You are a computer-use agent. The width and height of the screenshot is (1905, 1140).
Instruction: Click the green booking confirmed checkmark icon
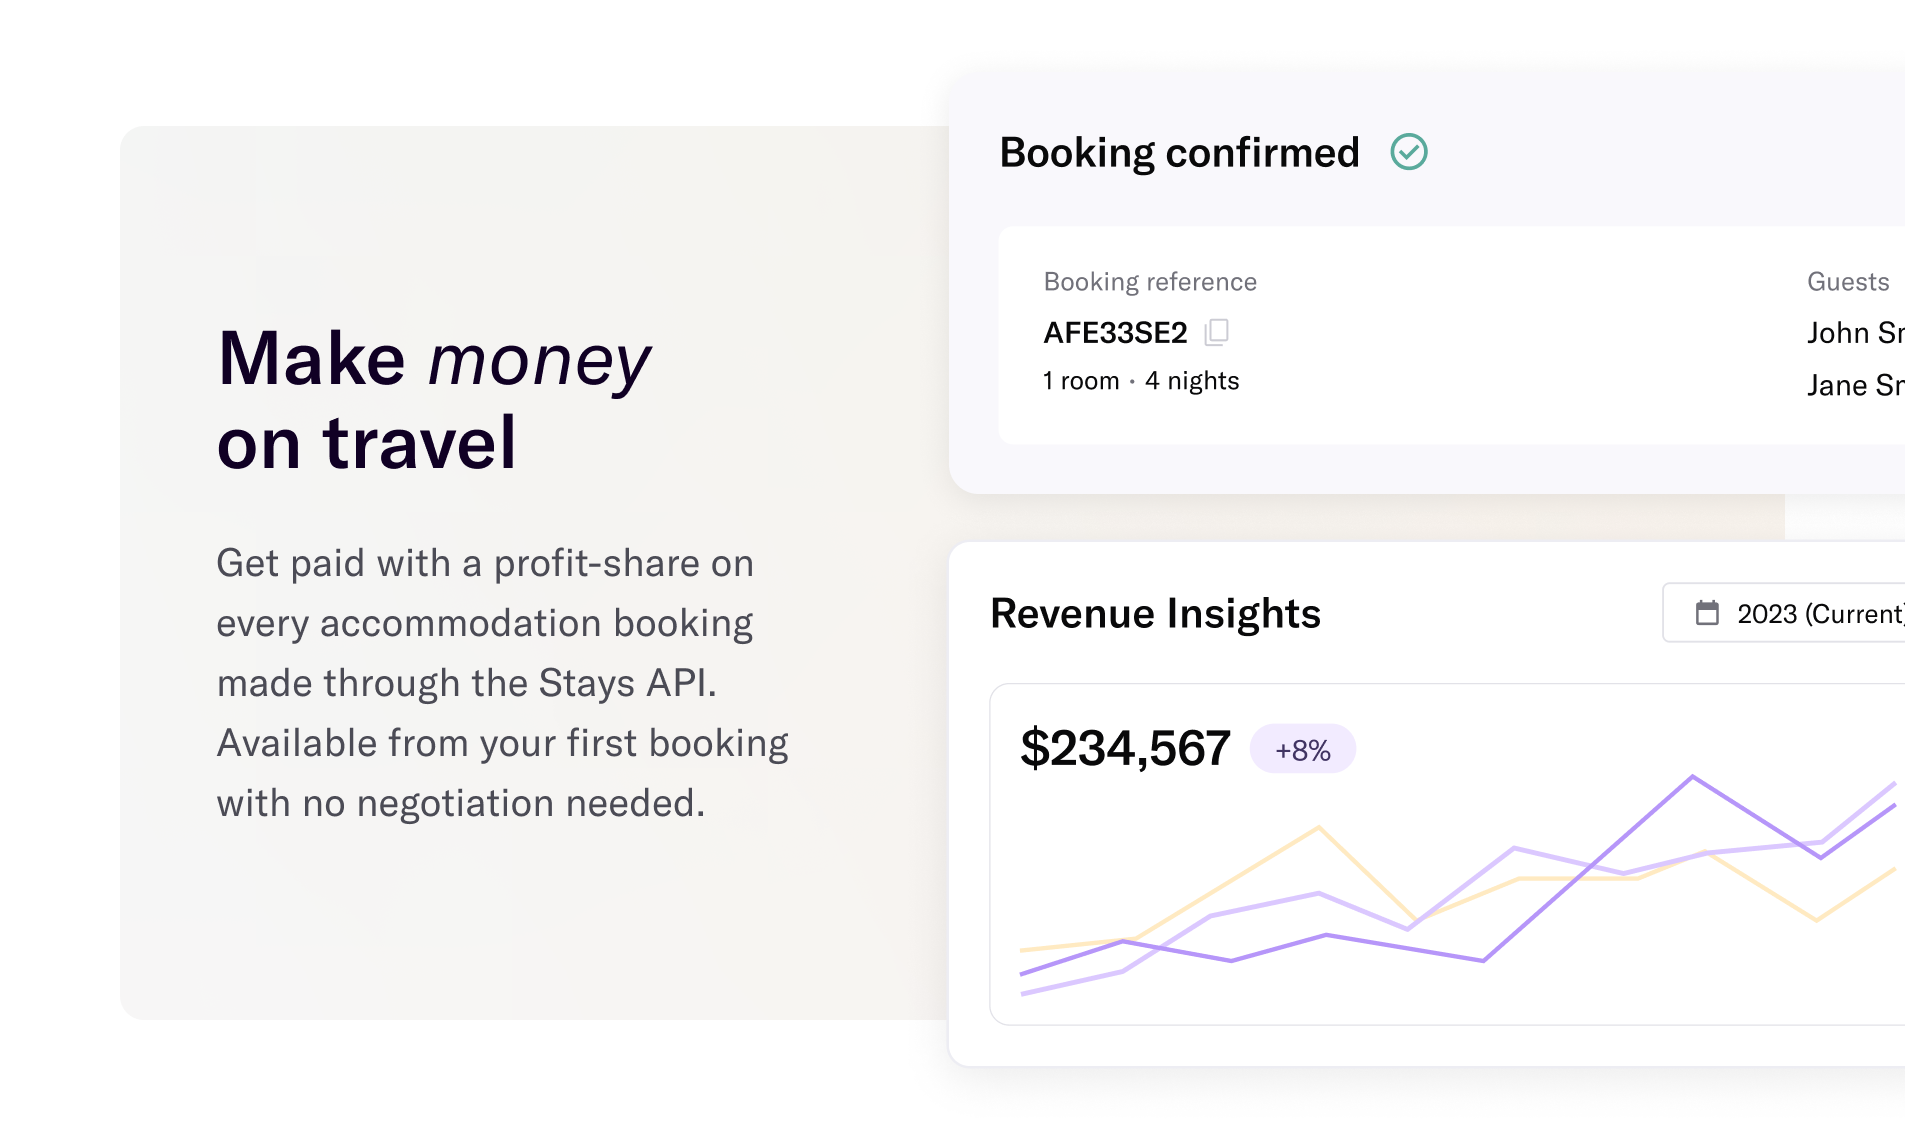point(1409,152)
